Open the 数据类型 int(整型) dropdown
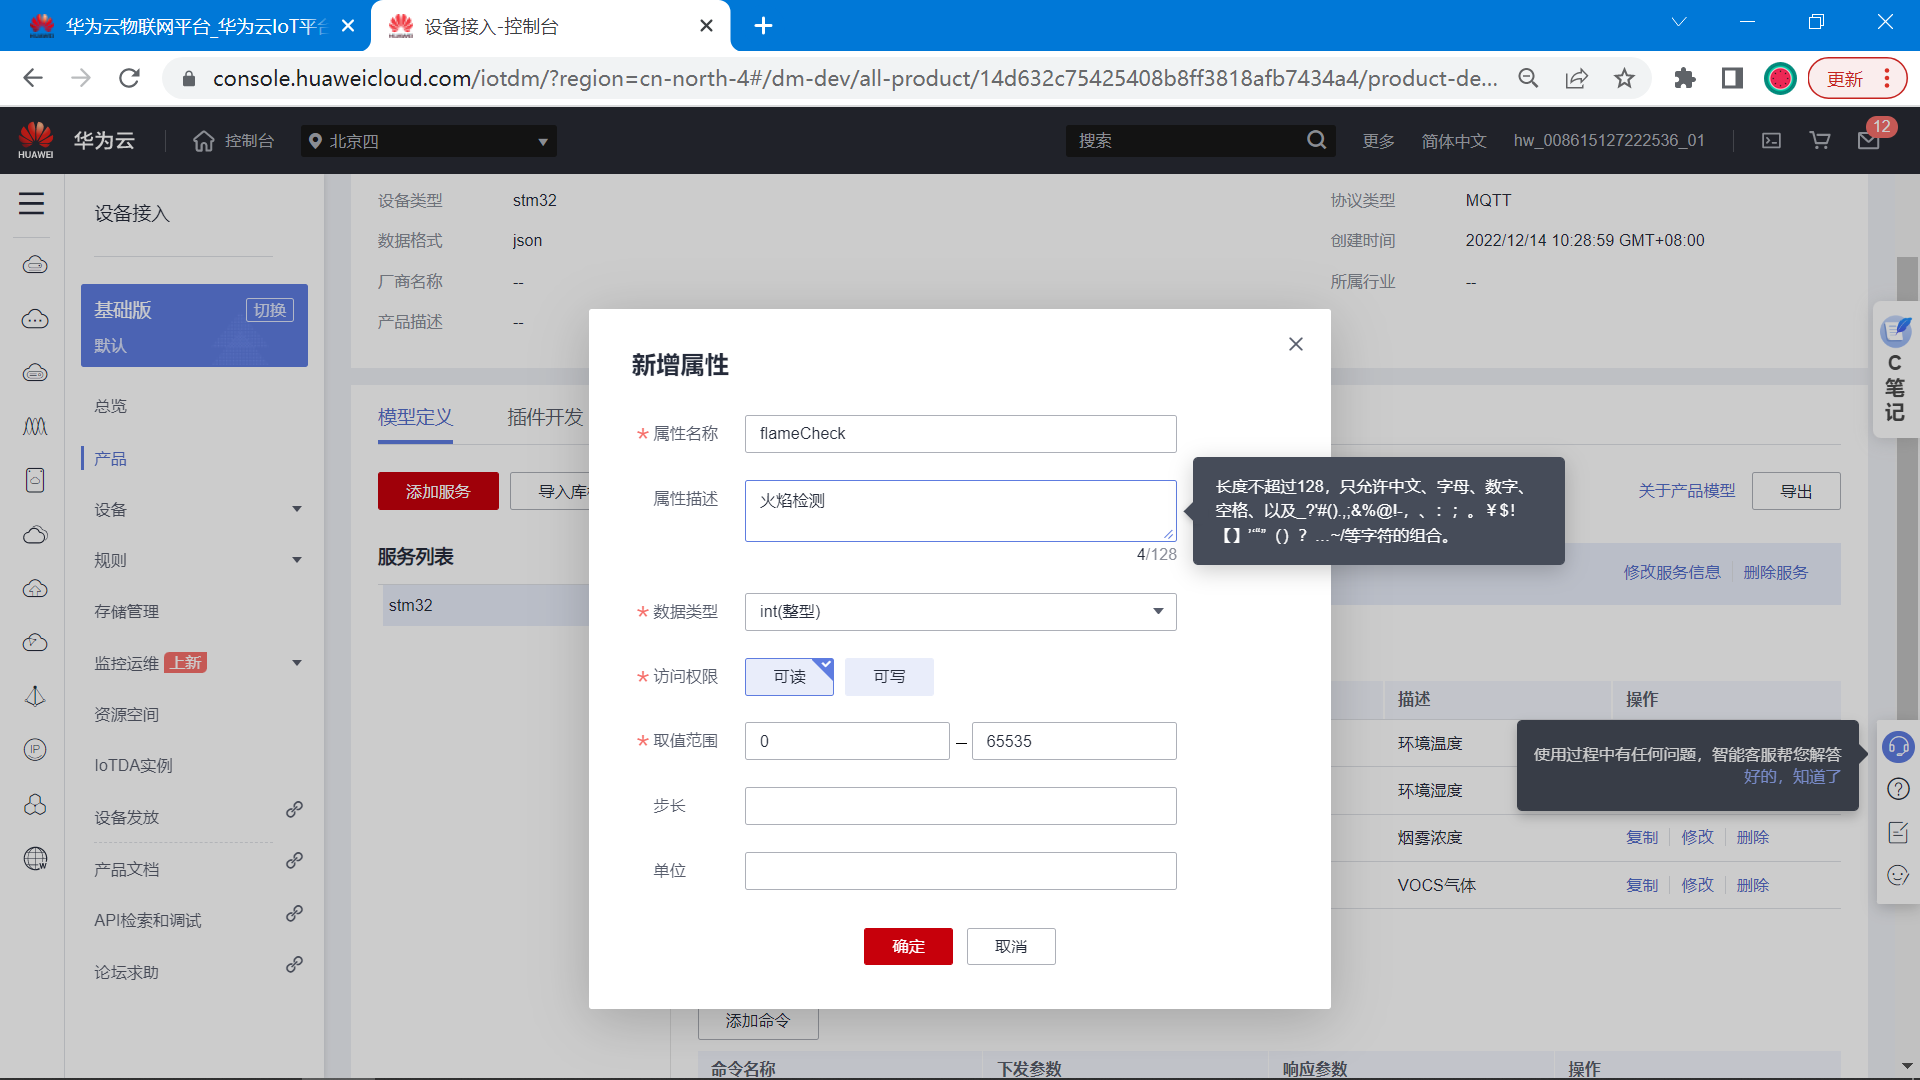The height and width of the screenshot is (1080, 1920). pos(960,612)
